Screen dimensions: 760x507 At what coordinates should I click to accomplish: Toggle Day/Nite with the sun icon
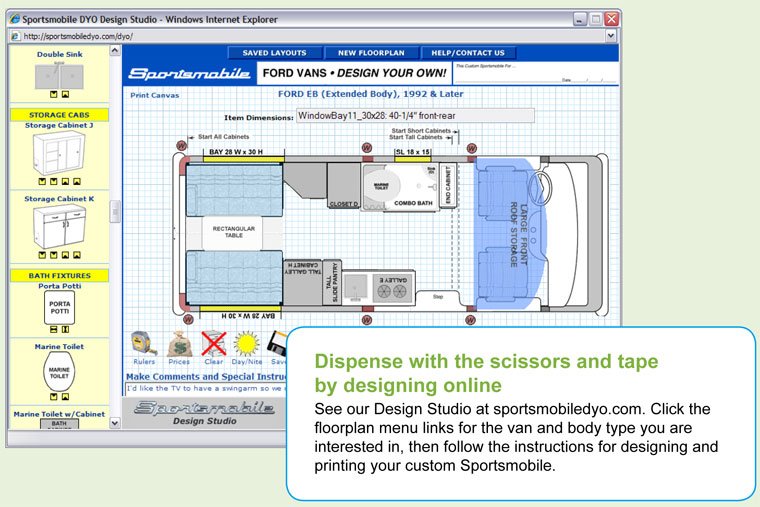[x=247, y=343]
